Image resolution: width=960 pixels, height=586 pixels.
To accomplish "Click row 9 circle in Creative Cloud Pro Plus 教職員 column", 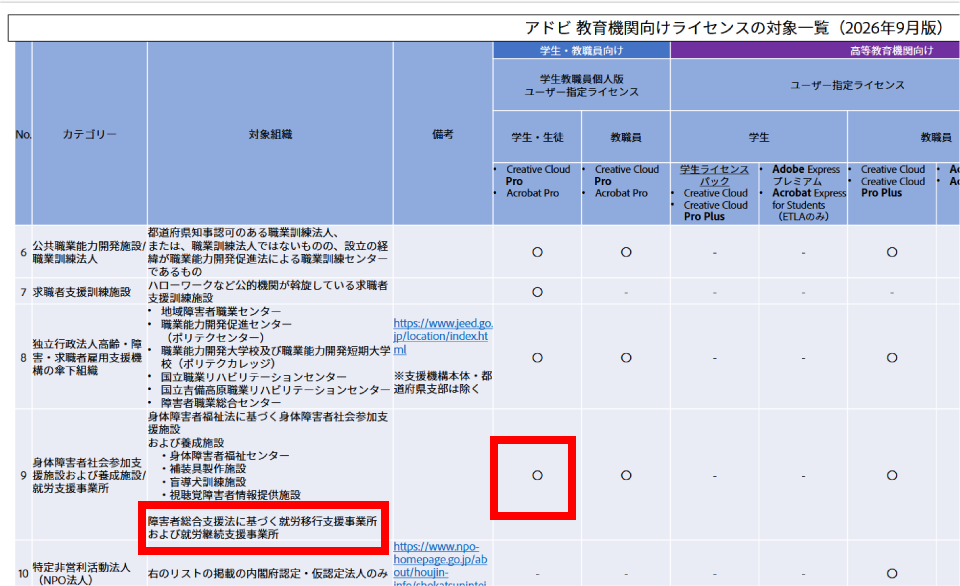I will click(892, 475).
